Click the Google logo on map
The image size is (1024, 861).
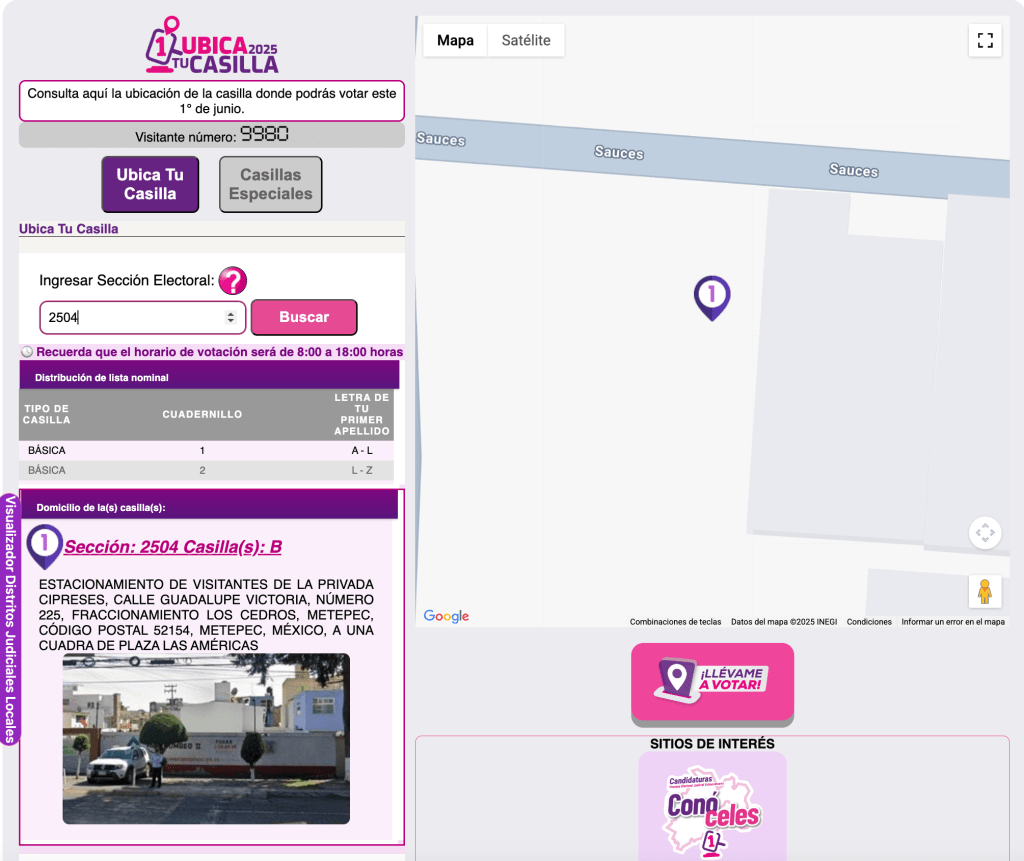tap(446, 616)
